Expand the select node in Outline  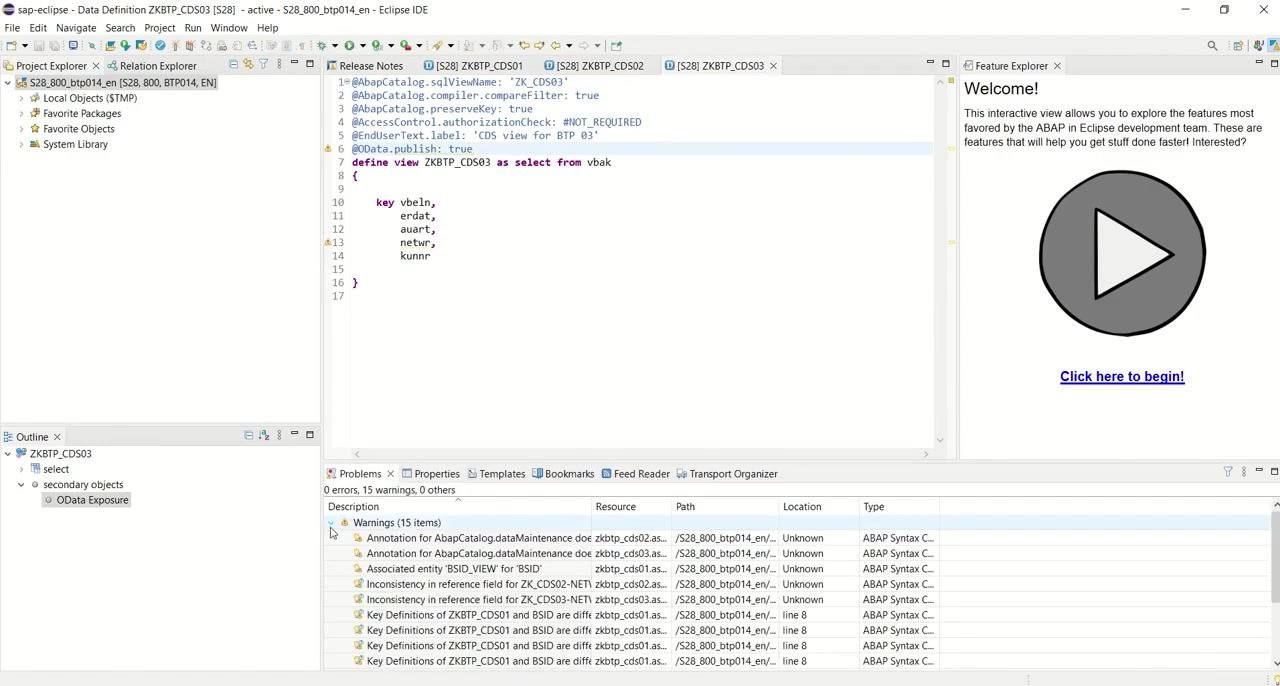point(21,469)
